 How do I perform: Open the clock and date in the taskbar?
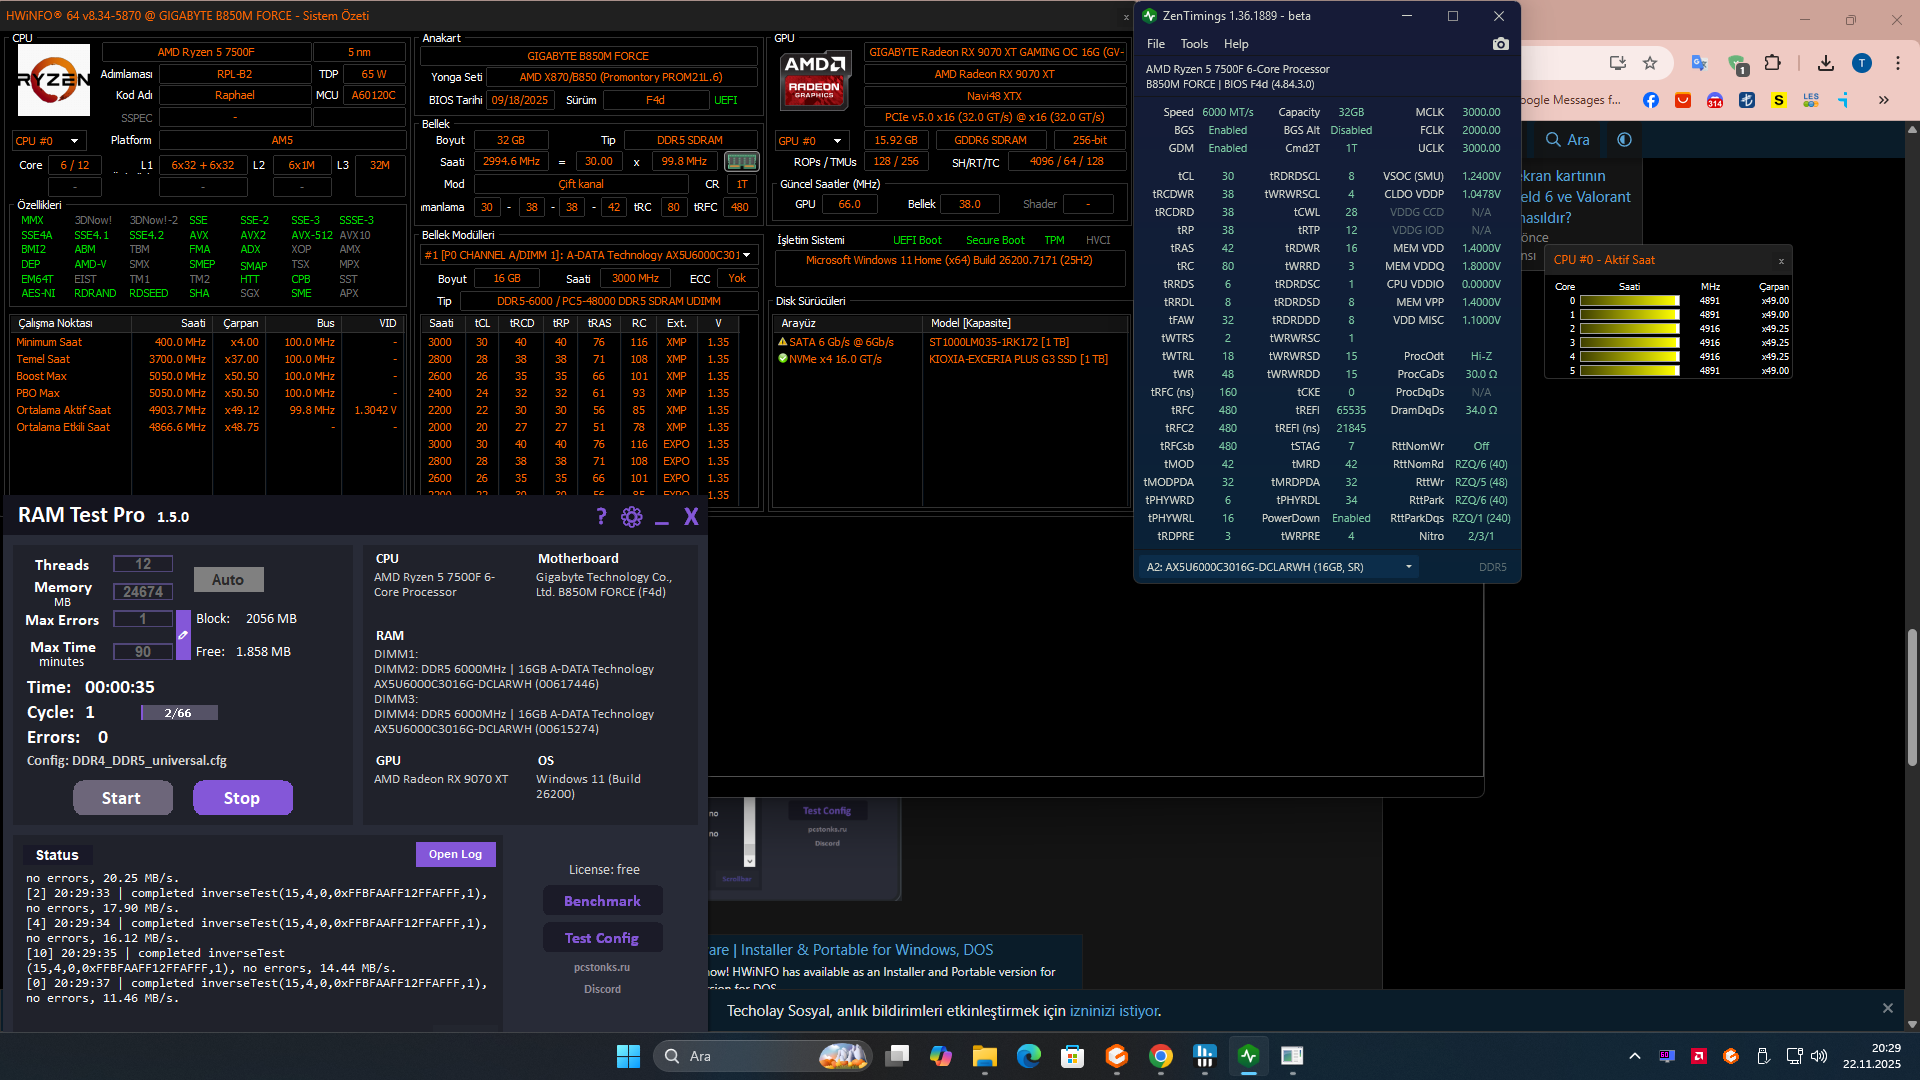pyautogui.click(x=1872, y=1056)
